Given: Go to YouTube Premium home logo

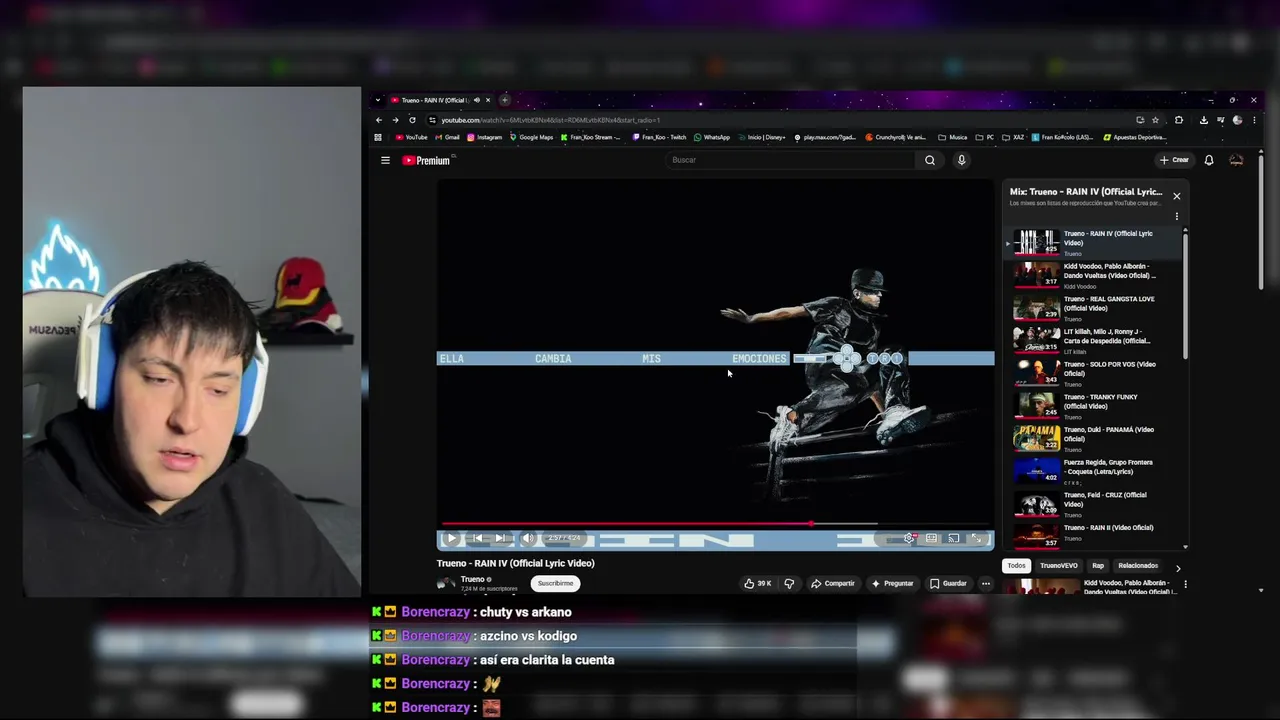Looking at the screenshot, I should point(427,160).
